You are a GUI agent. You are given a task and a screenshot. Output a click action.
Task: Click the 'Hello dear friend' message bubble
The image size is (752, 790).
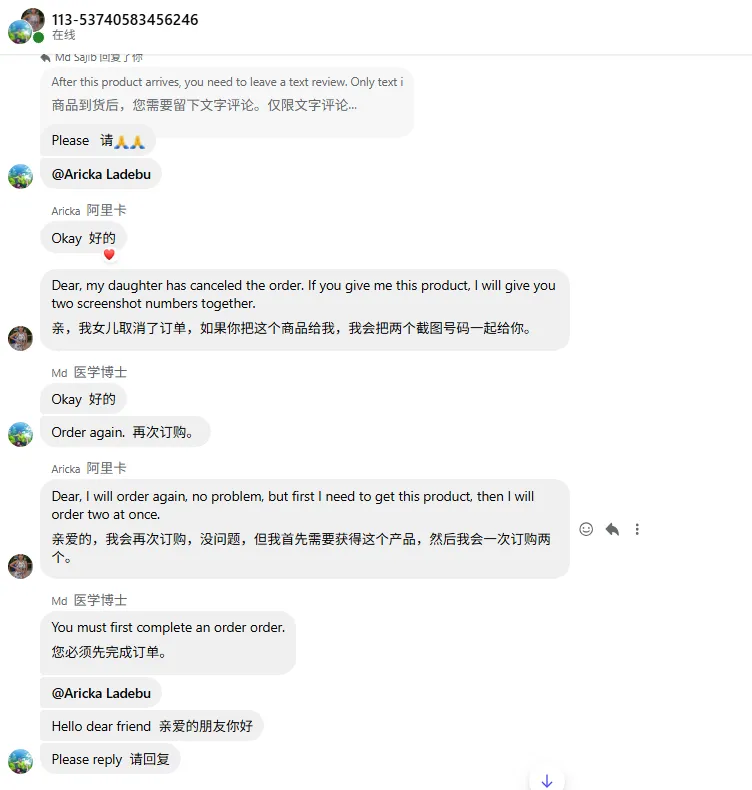(x=151, y=726)
